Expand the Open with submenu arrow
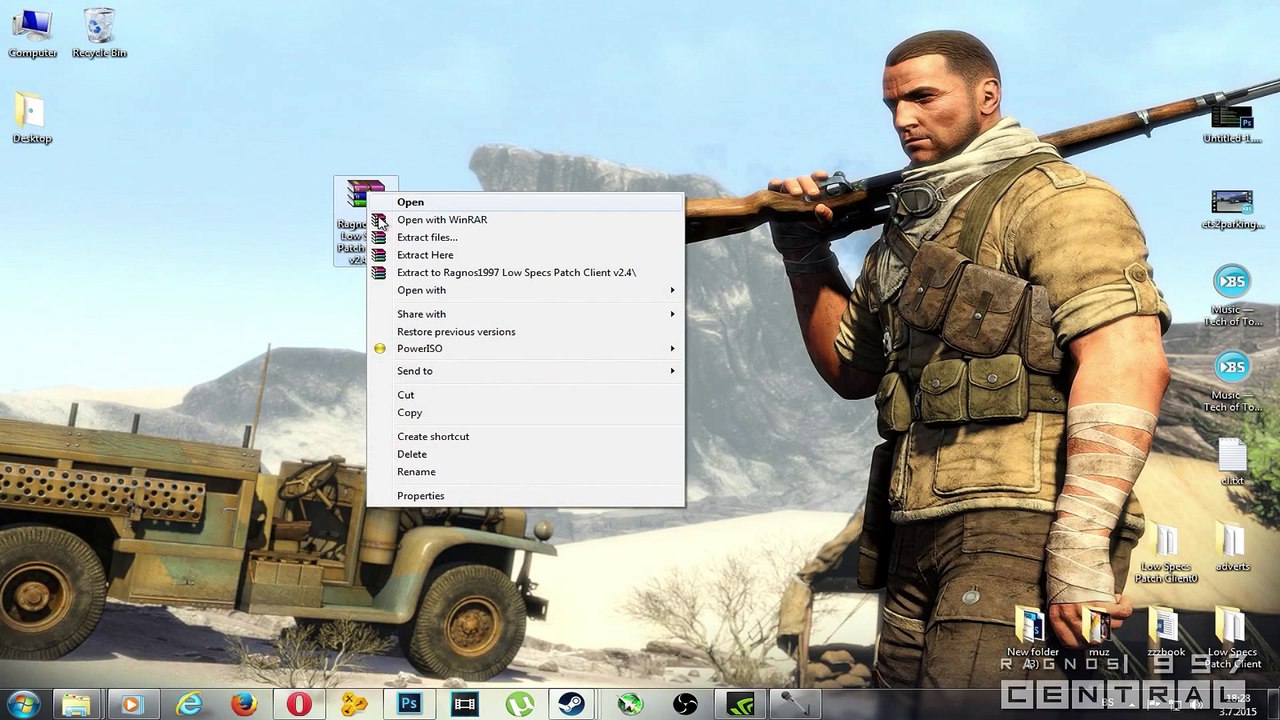 pyautogui.click(x=672, y=290)
